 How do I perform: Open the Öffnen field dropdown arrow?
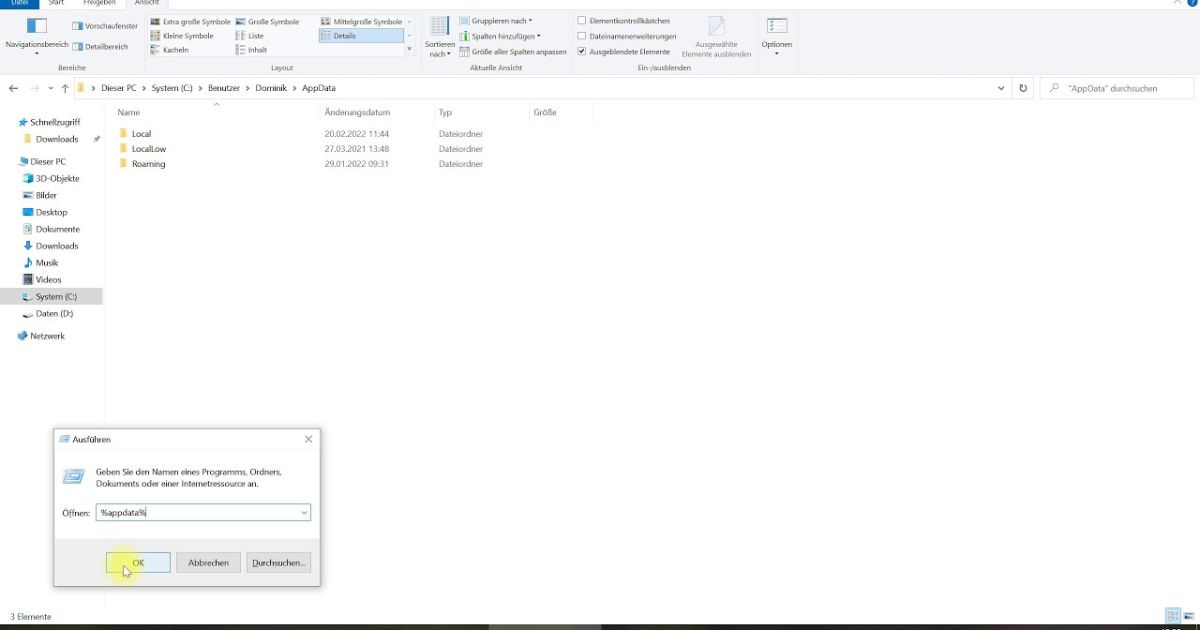(x=303, y=512)
